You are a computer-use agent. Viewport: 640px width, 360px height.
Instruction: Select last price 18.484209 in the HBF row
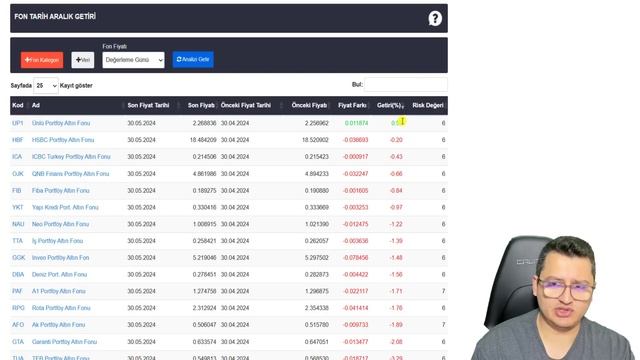pos(203,140)
